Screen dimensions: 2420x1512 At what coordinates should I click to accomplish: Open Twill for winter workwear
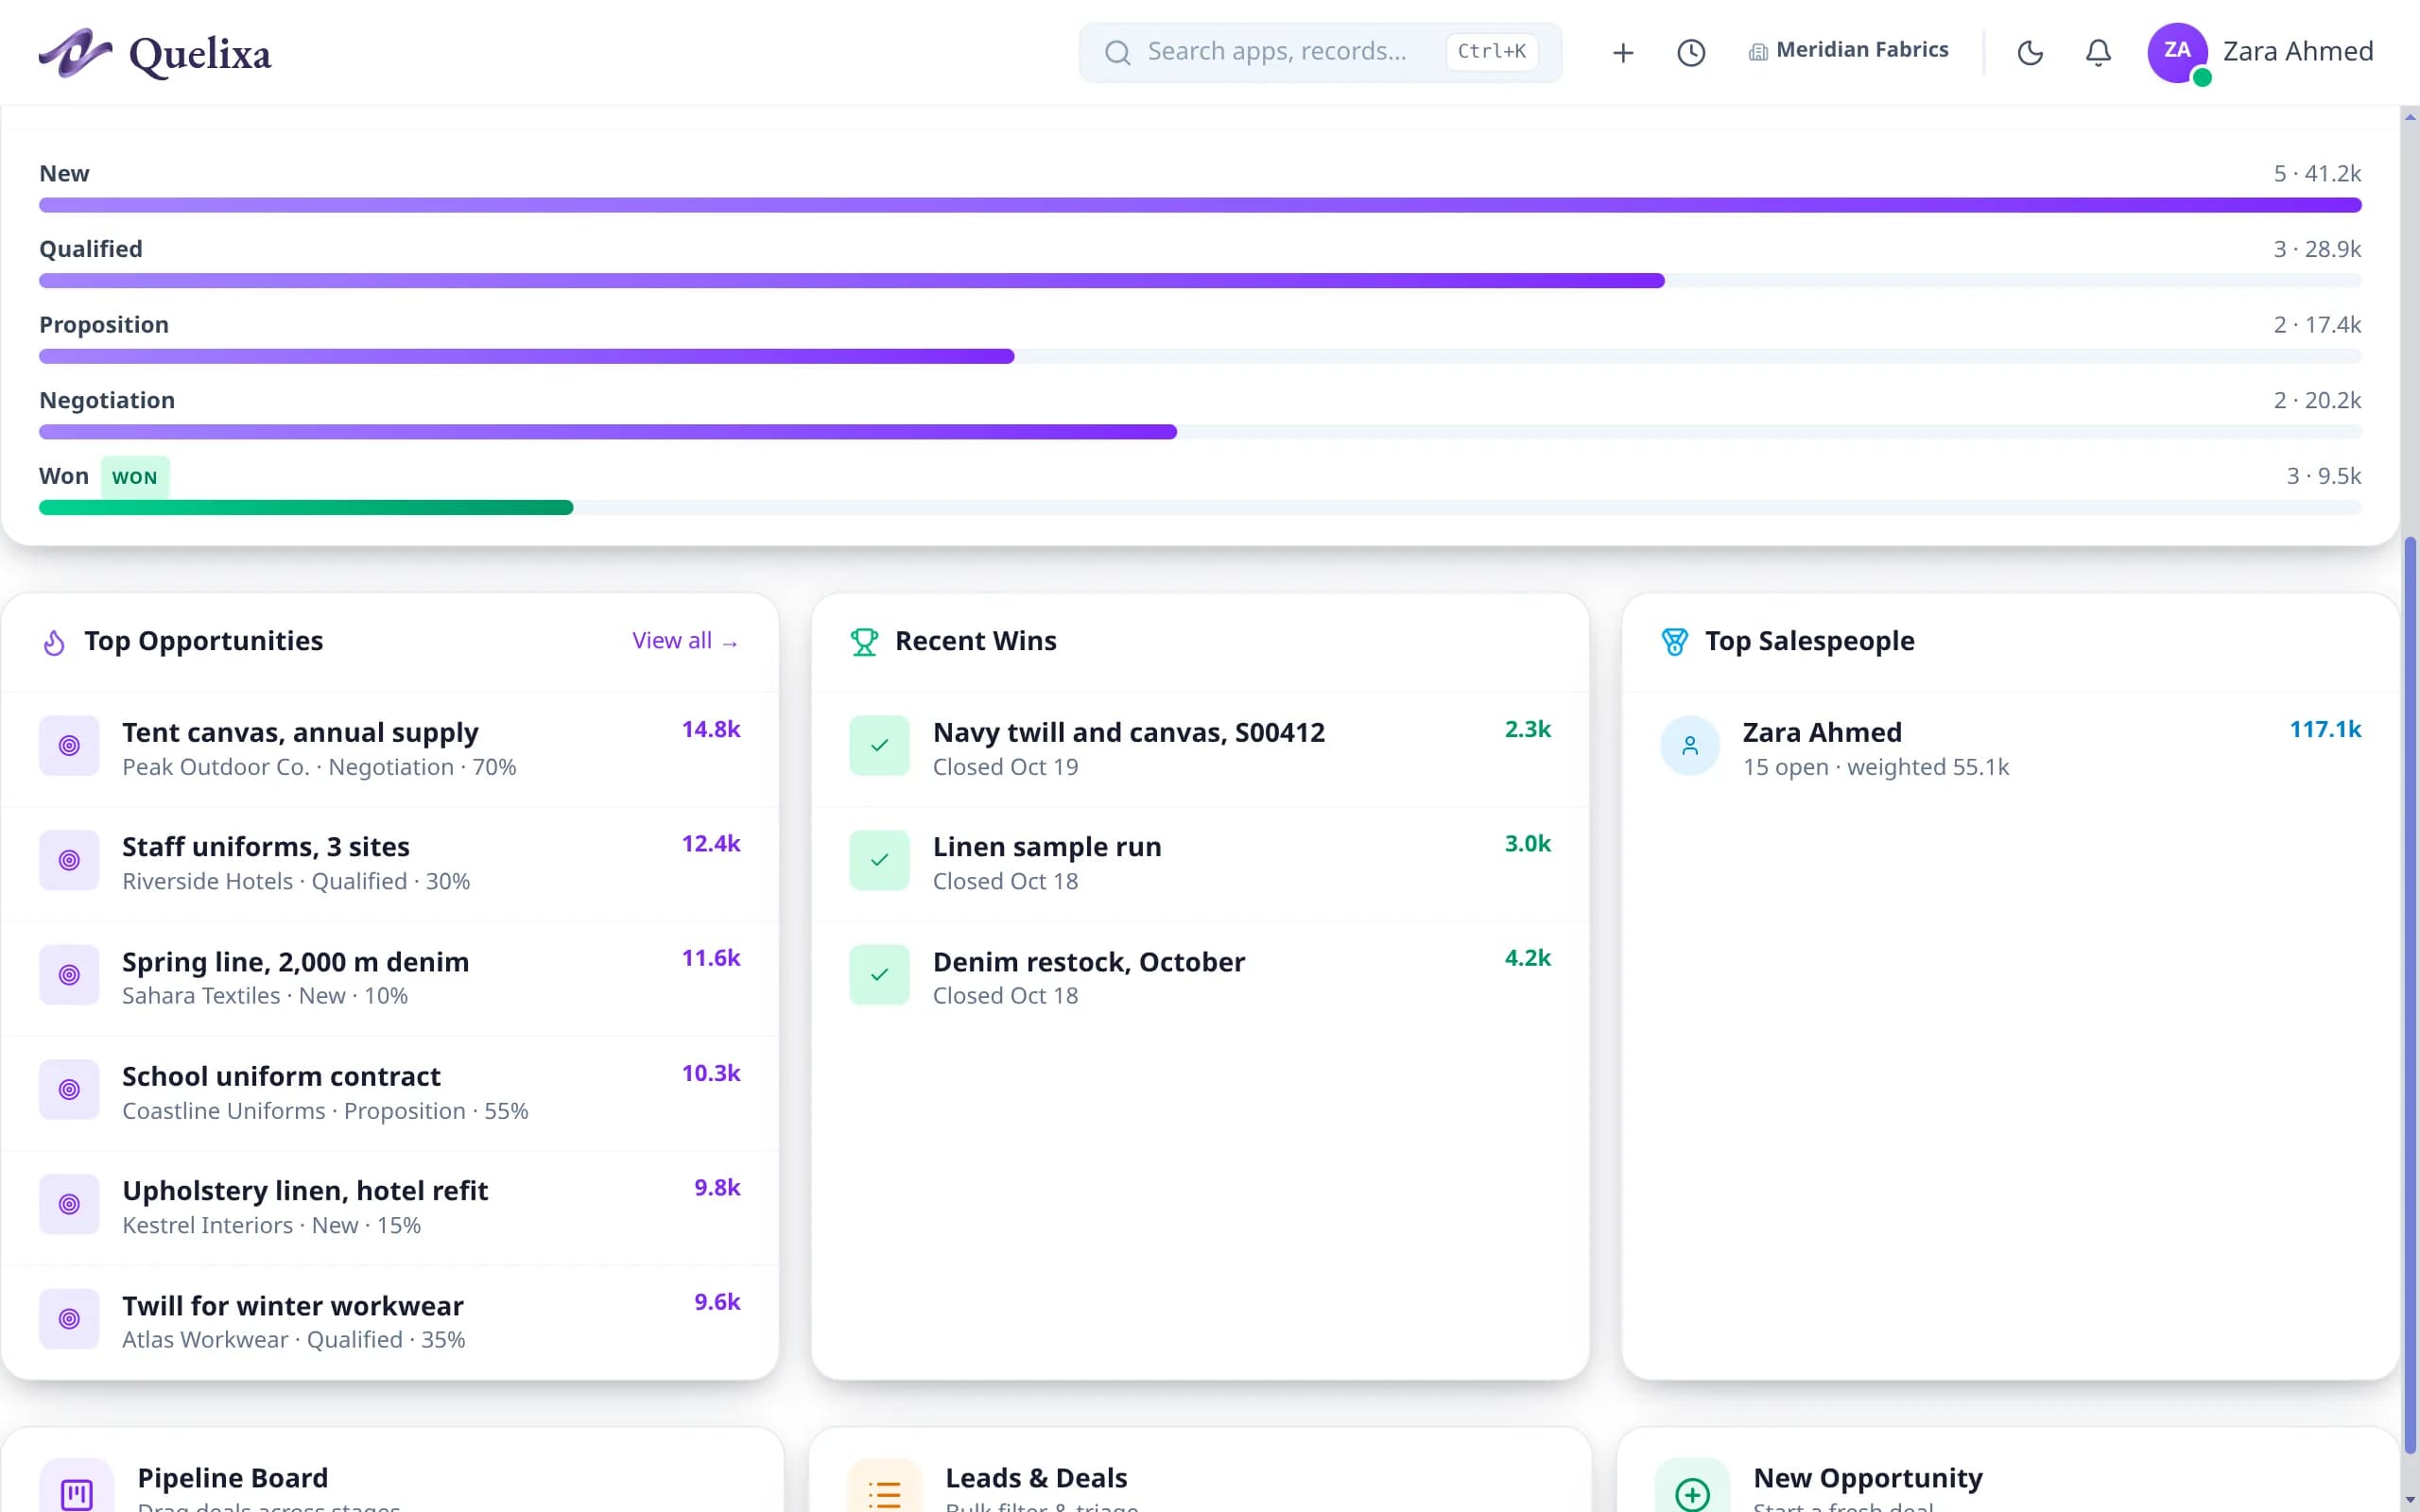(x=390, y=1322)
